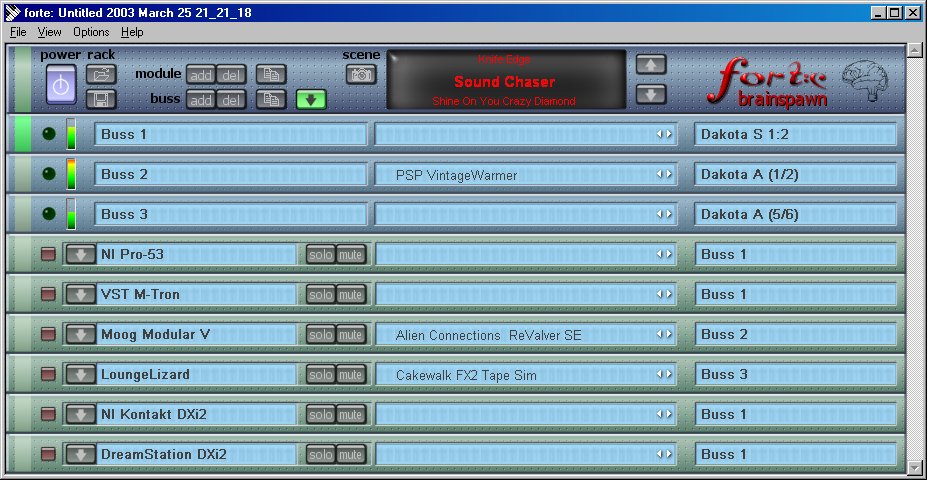
Task: Mute the Moog Modular V module
Action: point(351,335)
